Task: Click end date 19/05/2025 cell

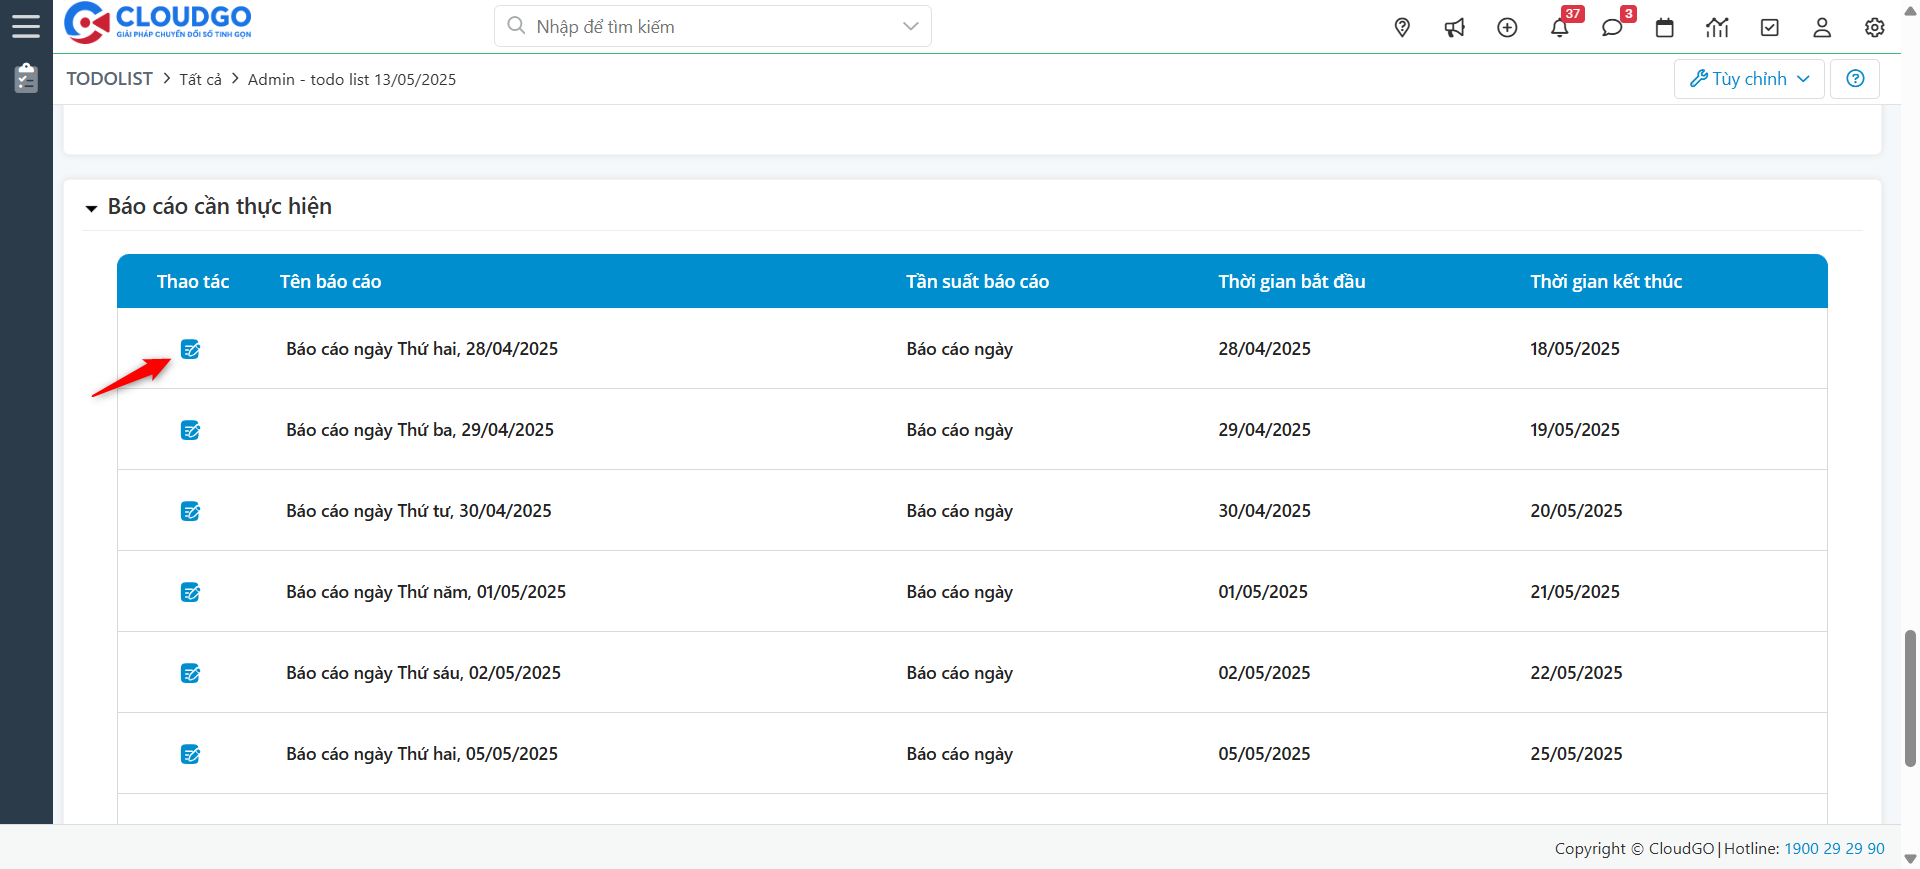Action: pos(1575,430)
